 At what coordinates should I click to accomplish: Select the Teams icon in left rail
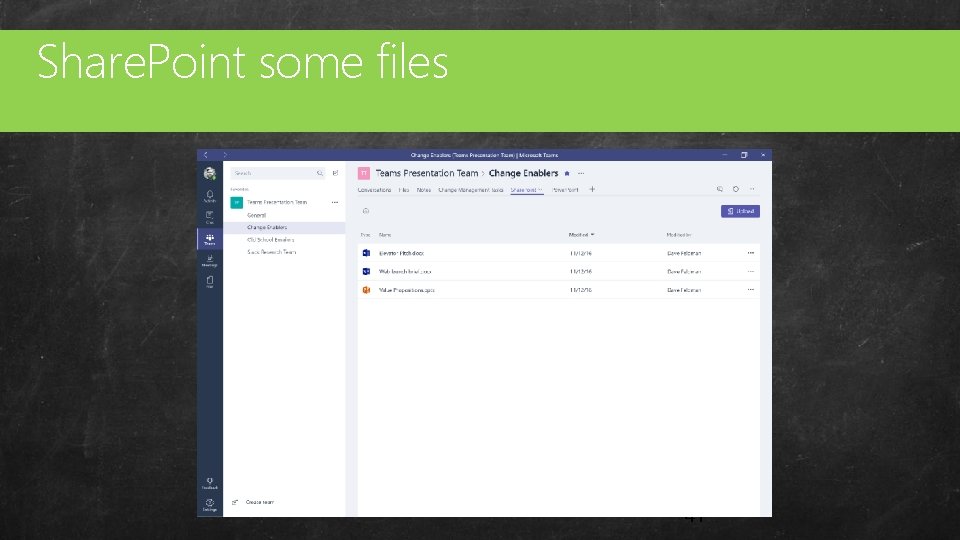click(209, 239)
